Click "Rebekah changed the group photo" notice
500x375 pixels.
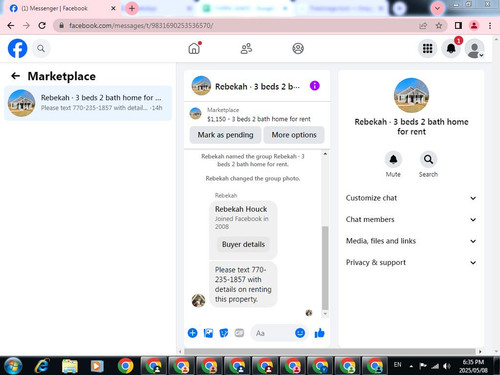tap(253, 178)
